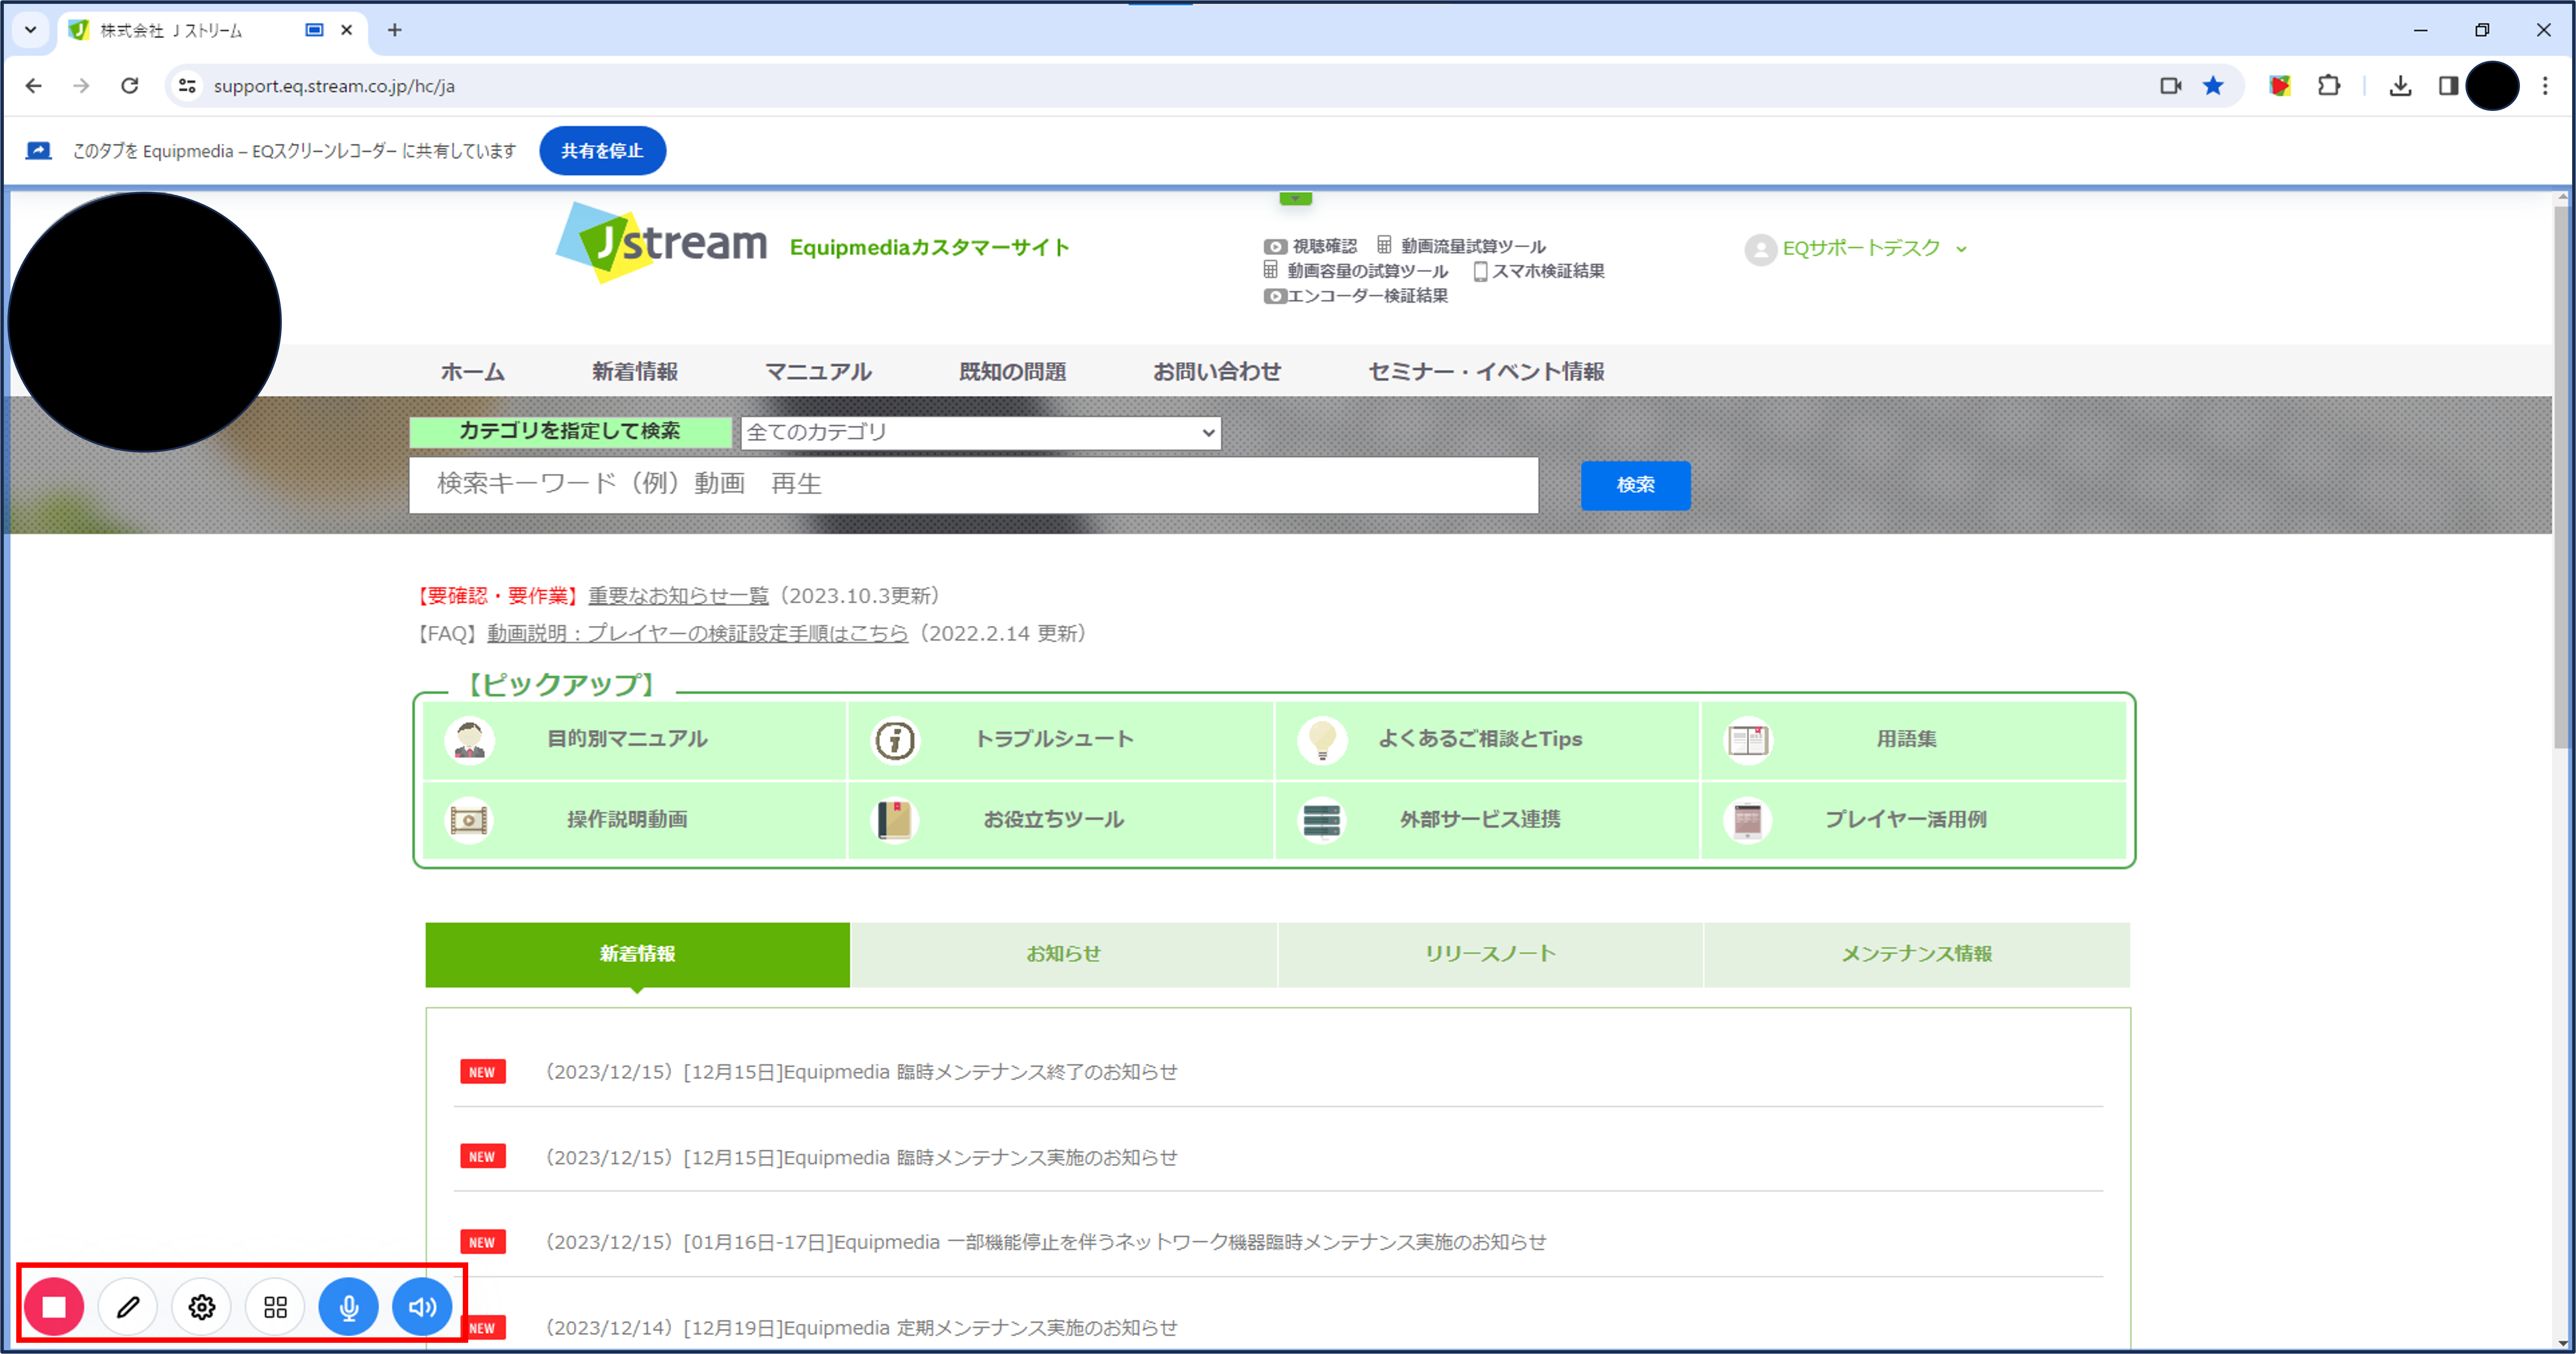Stop recording with the red stop button

click(x=54, y=1307)
